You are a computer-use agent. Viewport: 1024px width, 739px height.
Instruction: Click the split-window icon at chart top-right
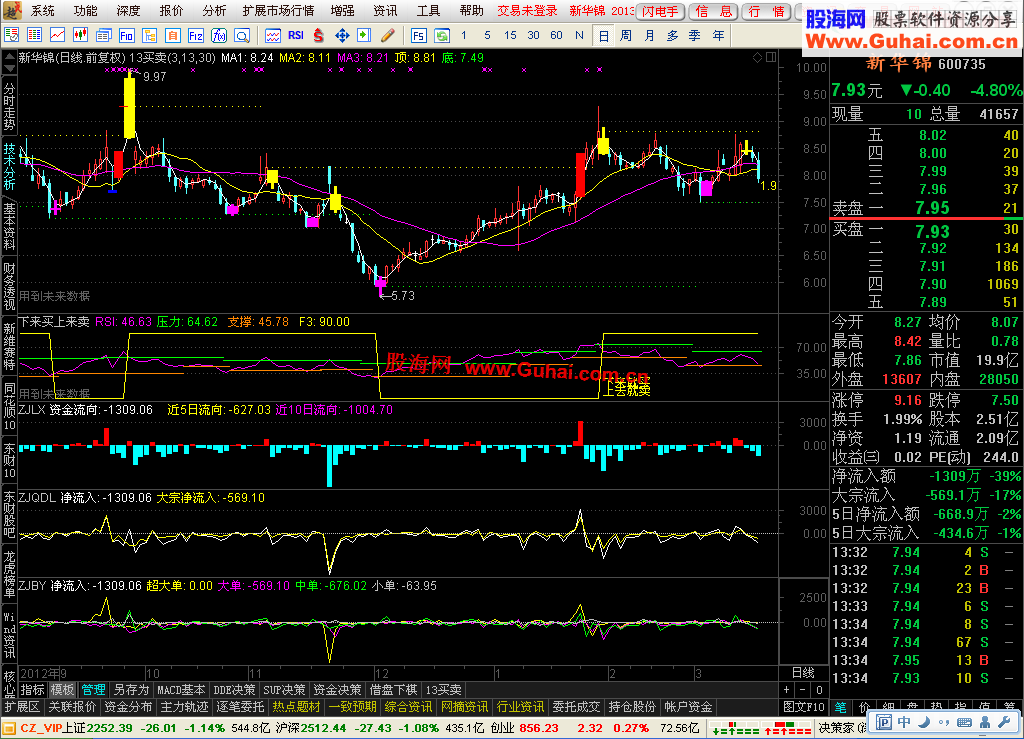pos(771,57)
